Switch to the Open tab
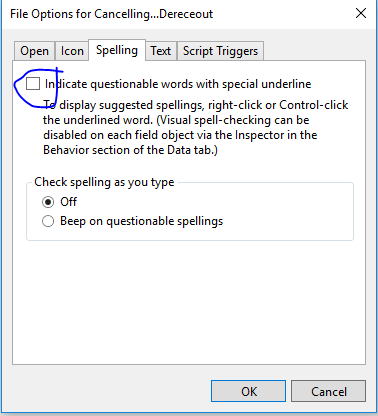378x416 pixels. tap(34, 51)
